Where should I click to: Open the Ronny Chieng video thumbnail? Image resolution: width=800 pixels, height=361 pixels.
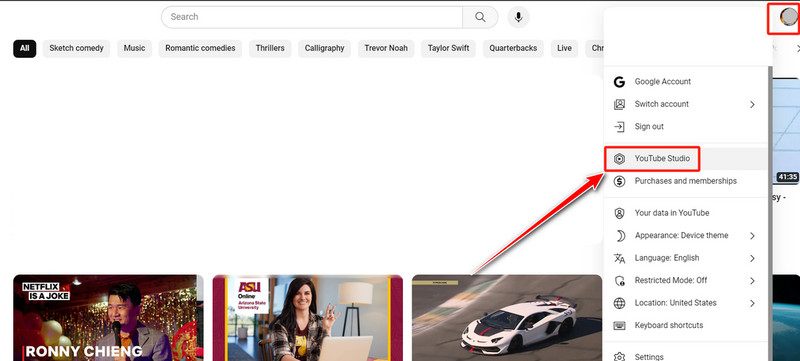click(x=108, y=318)
